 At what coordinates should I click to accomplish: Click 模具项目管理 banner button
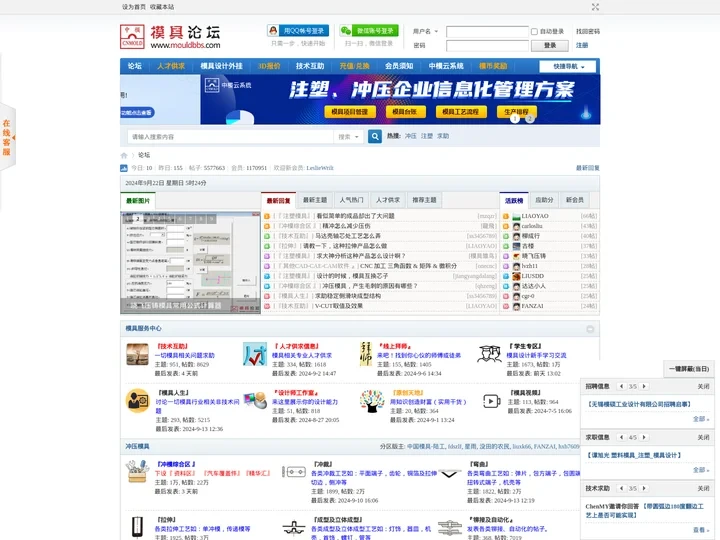pyautogui.click(x=349, y=112)
